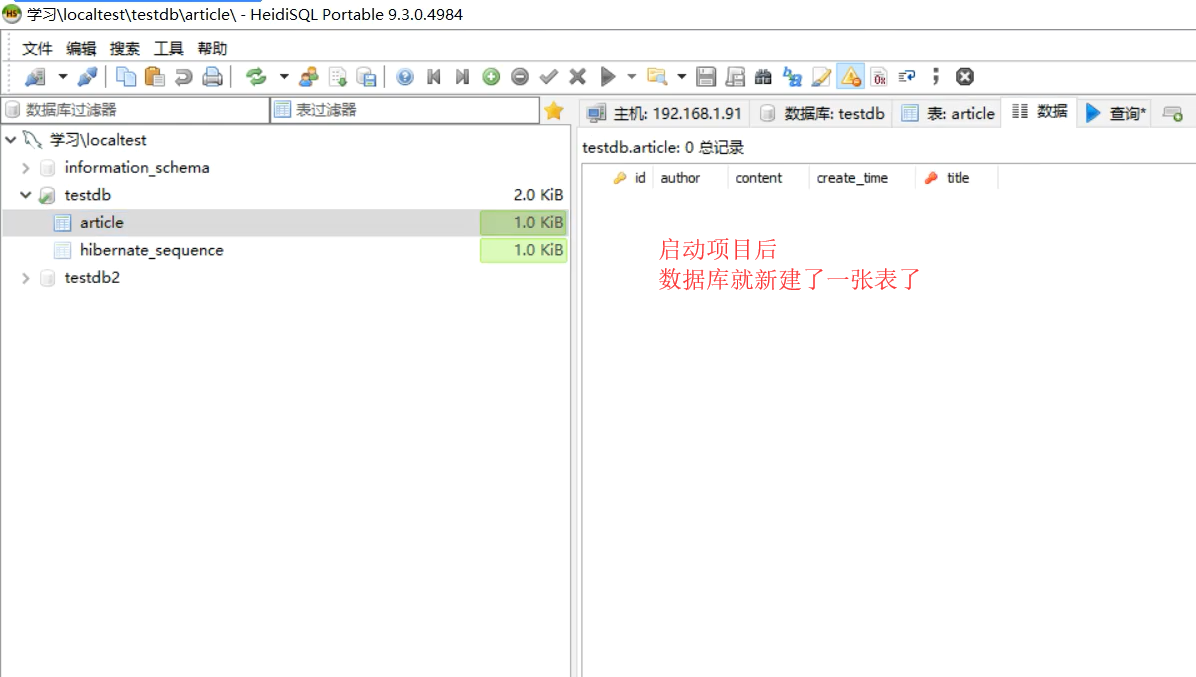
Task: Open the session manager dropdown arrow
Action: point(63,77)
